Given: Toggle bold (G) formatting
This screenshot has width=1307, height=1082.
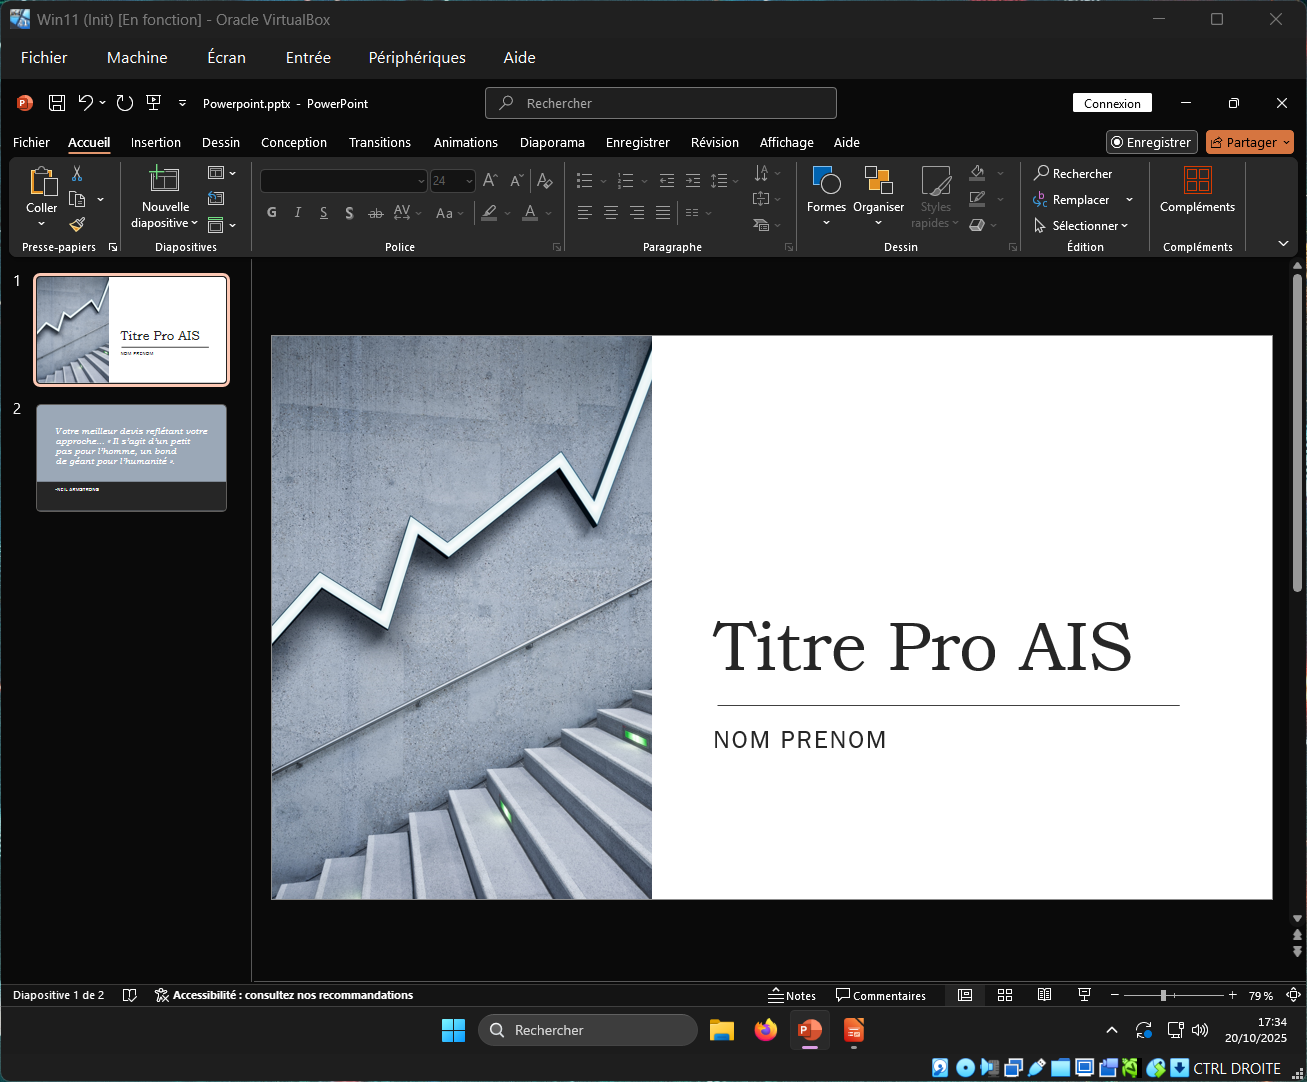Looking at the screenshot, I should click(272, 213).
